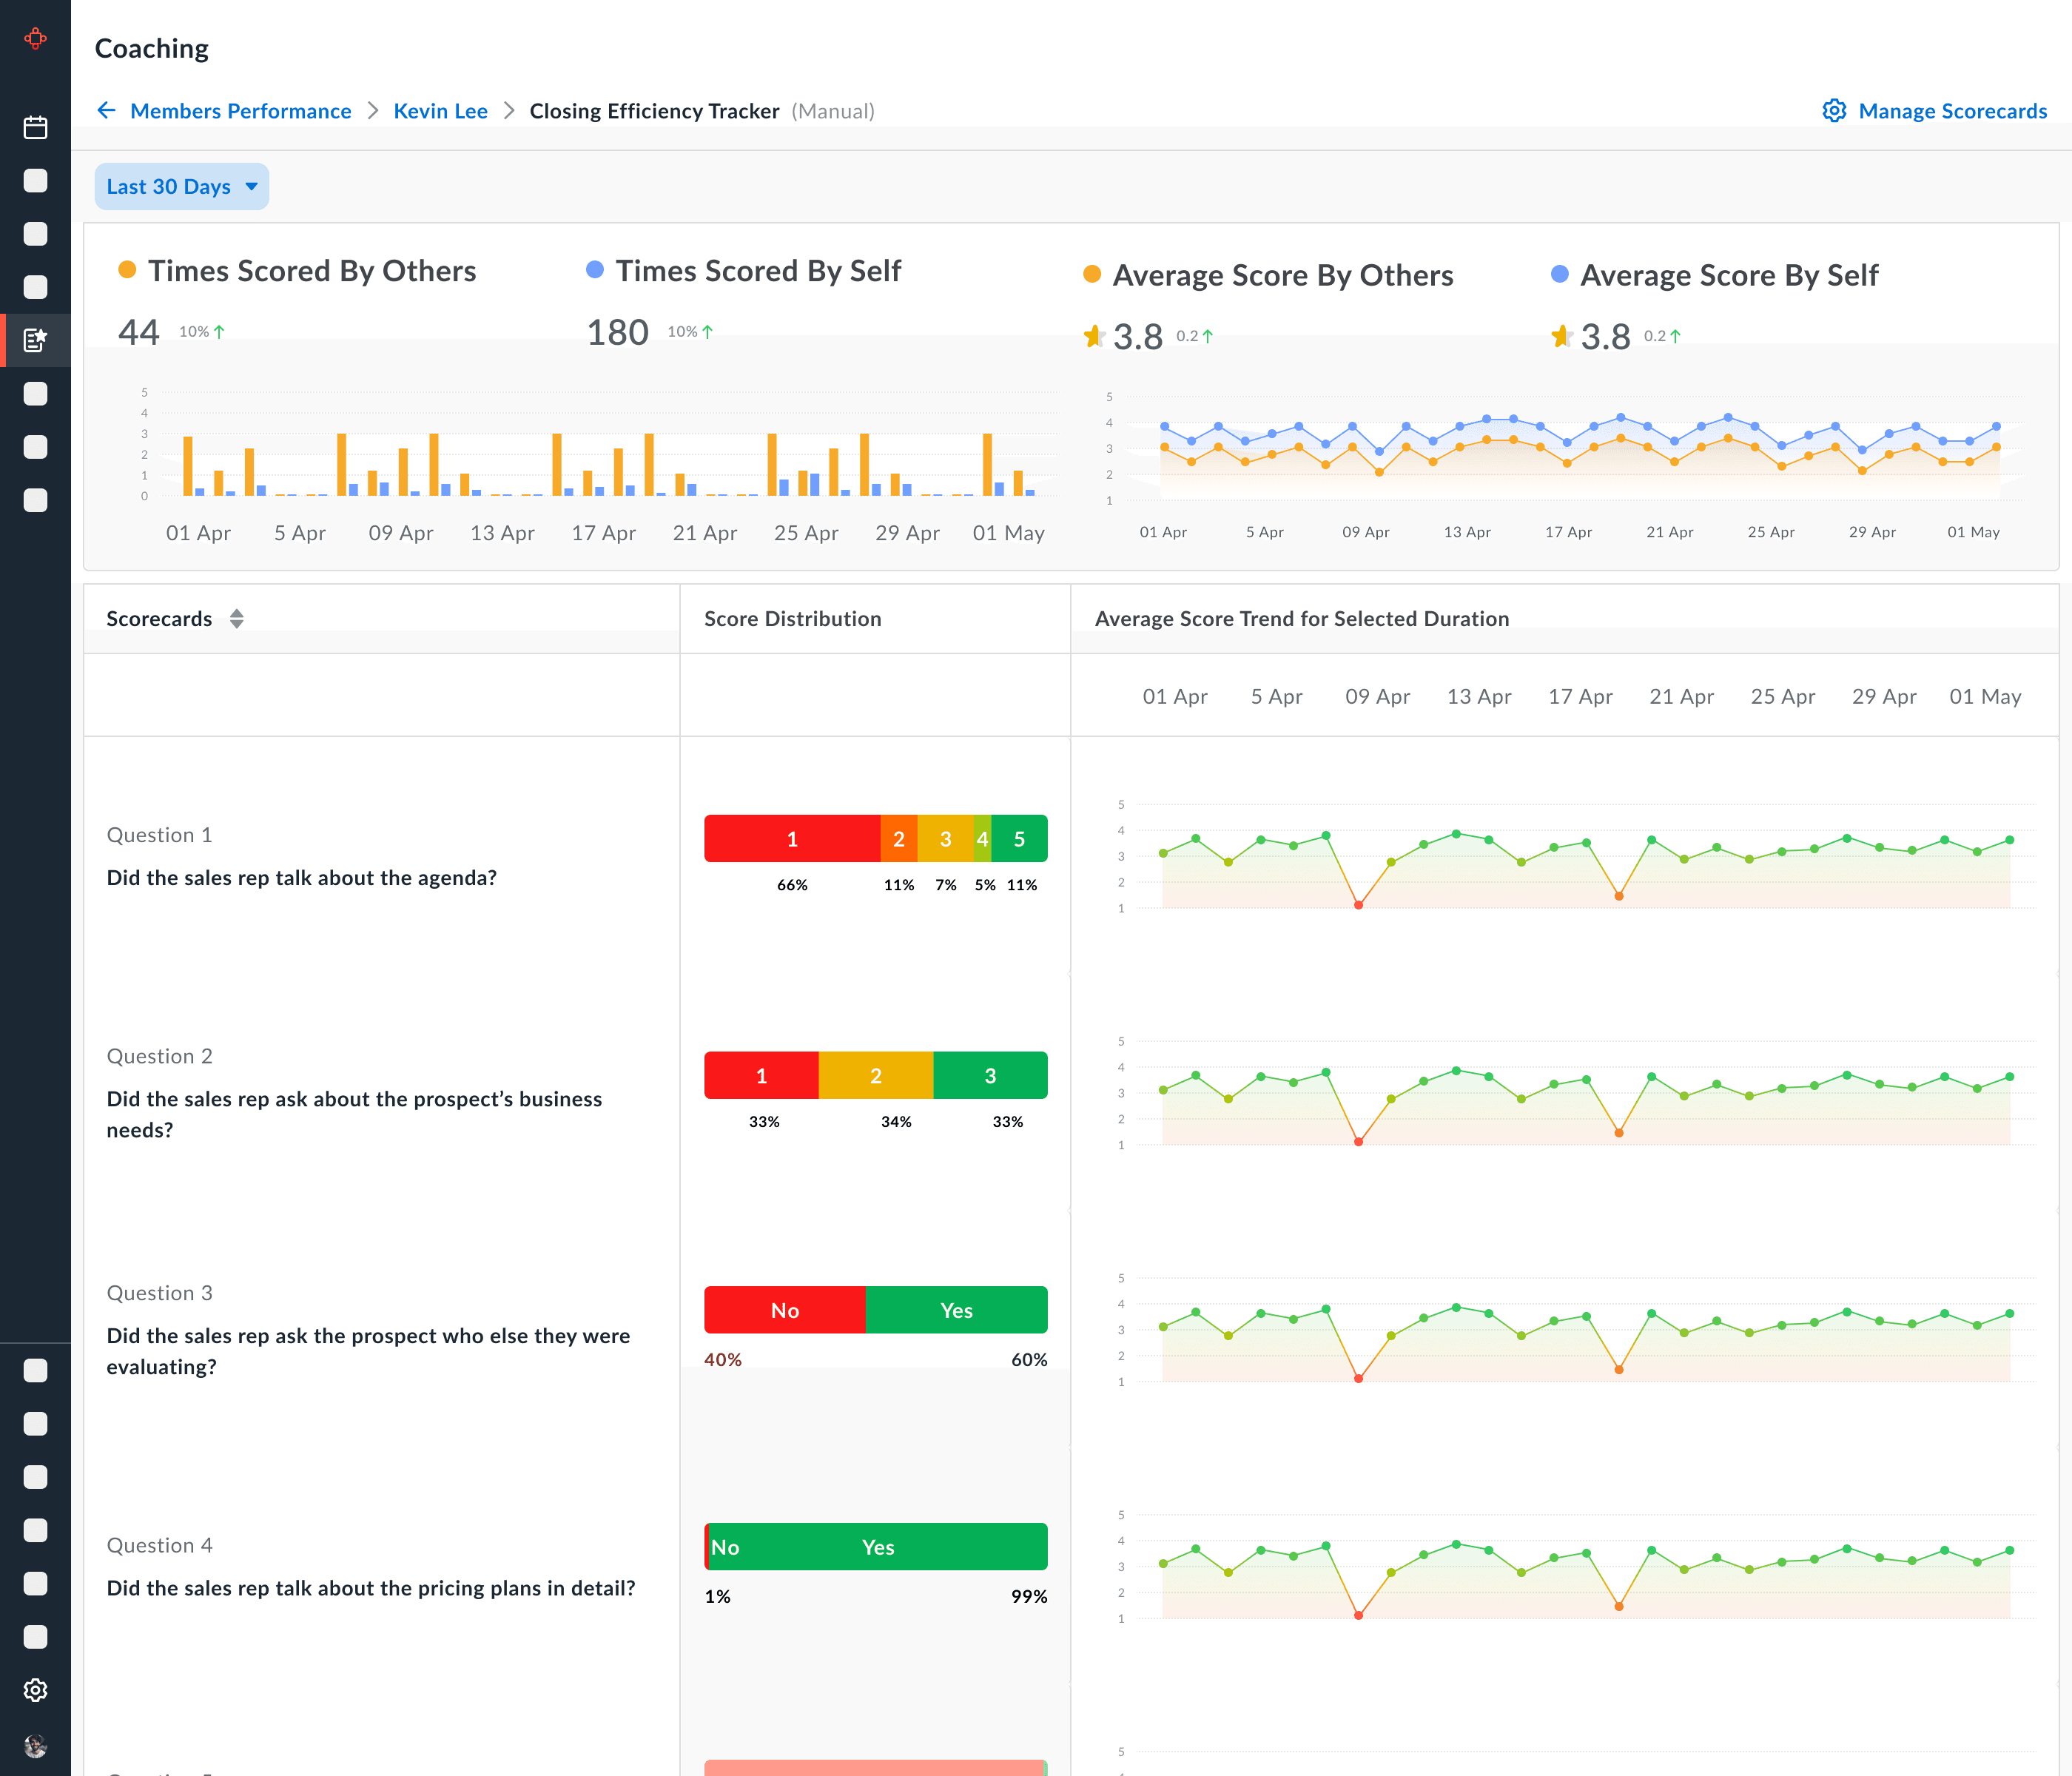Screen dimensions: 2072x1776
Task: Select yellow score 2 segment for Question 2
Action: point(875,1076)
